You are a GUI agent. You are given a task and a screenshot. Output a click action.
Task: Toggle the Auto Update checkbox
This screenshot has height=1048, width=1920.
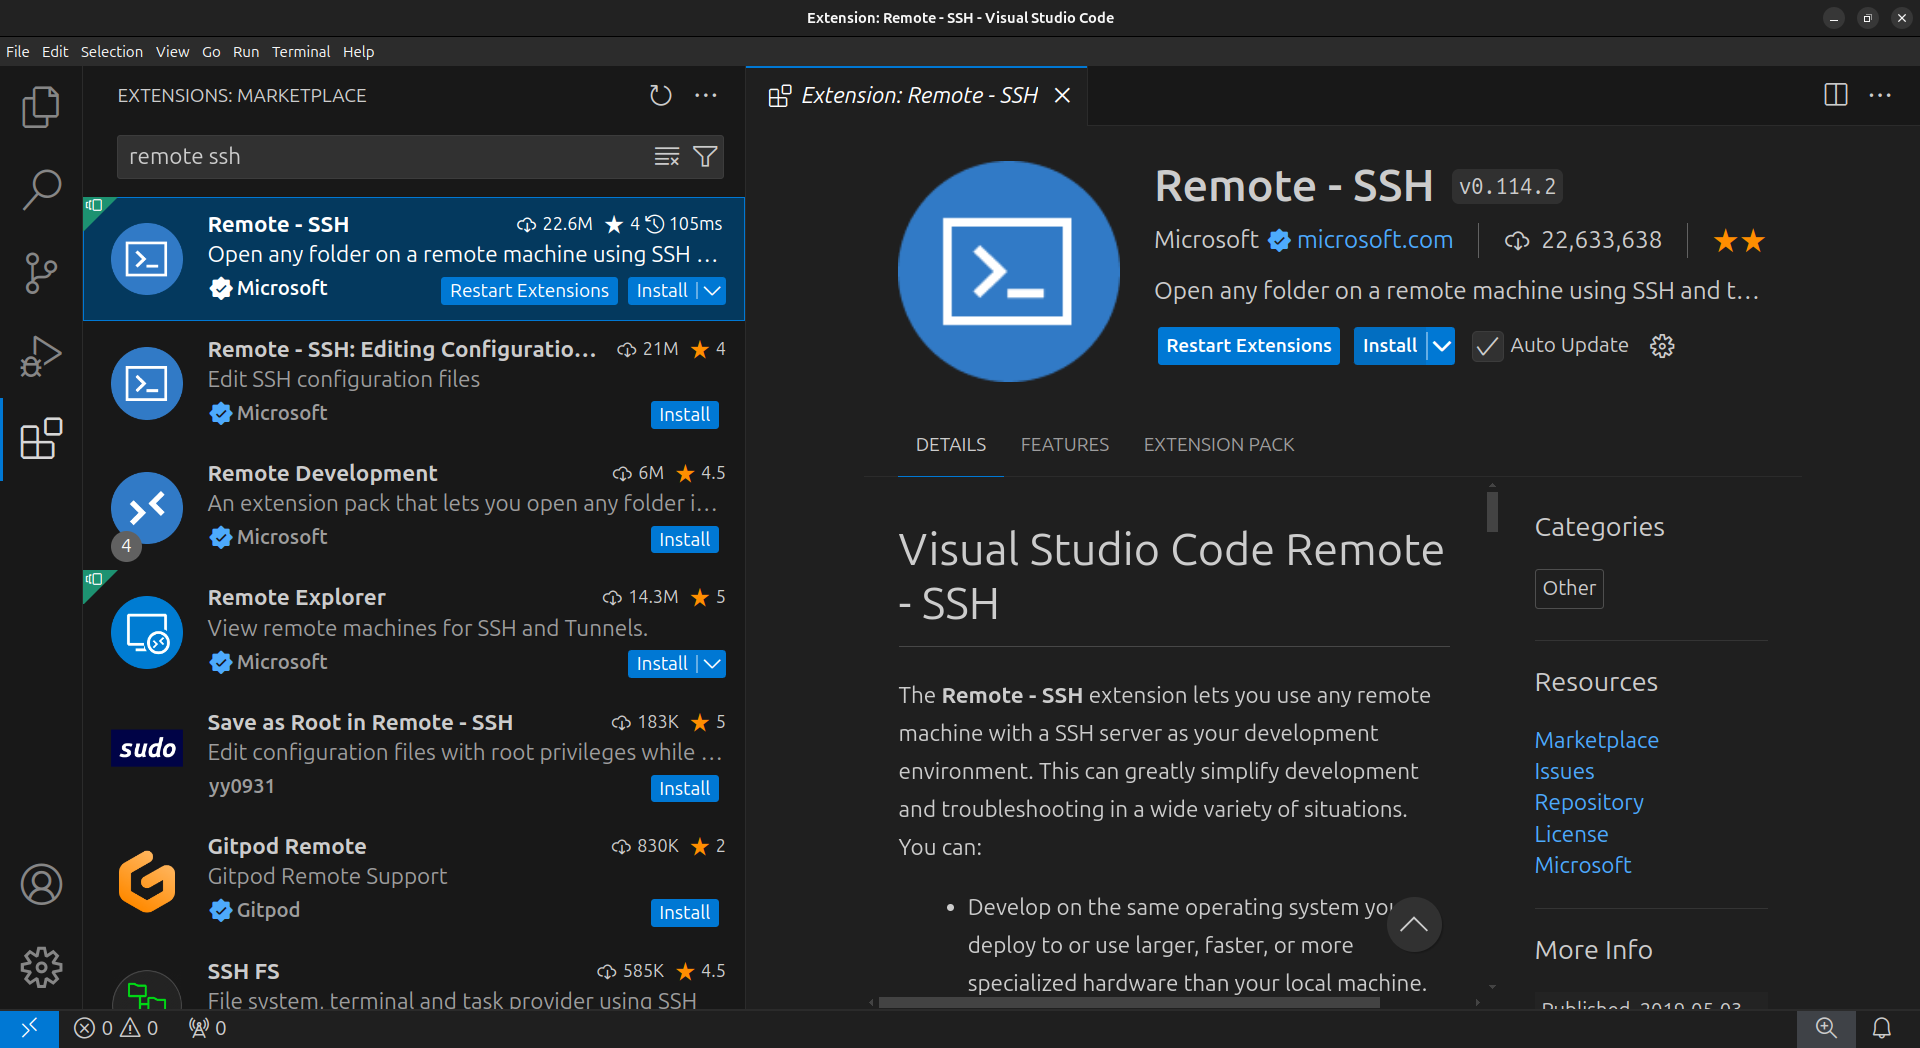click(1487, 346)
